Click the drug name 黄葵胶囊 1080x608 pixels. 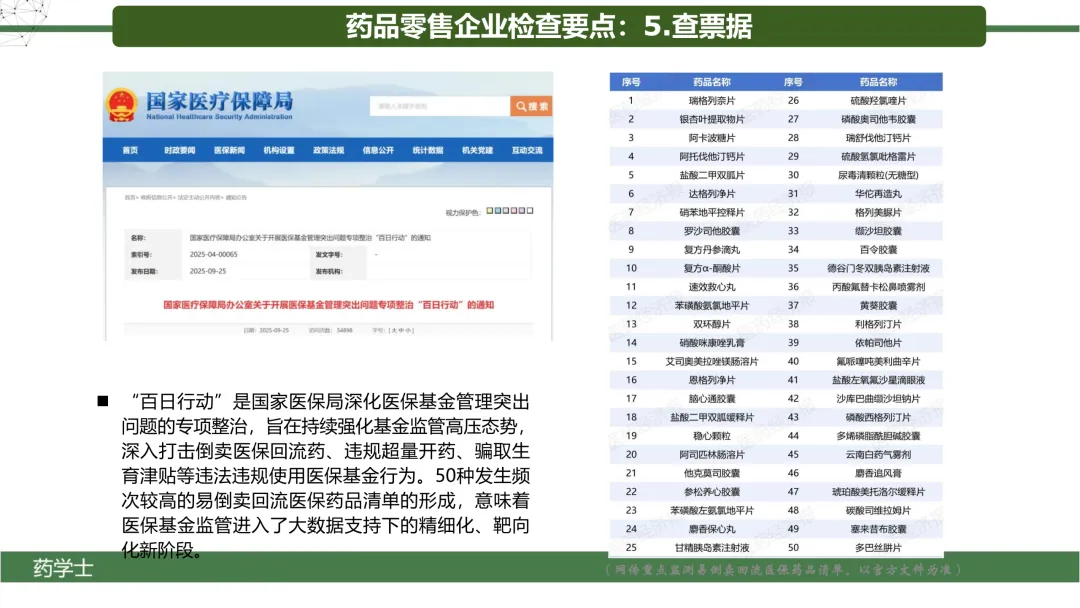(878, 305)
